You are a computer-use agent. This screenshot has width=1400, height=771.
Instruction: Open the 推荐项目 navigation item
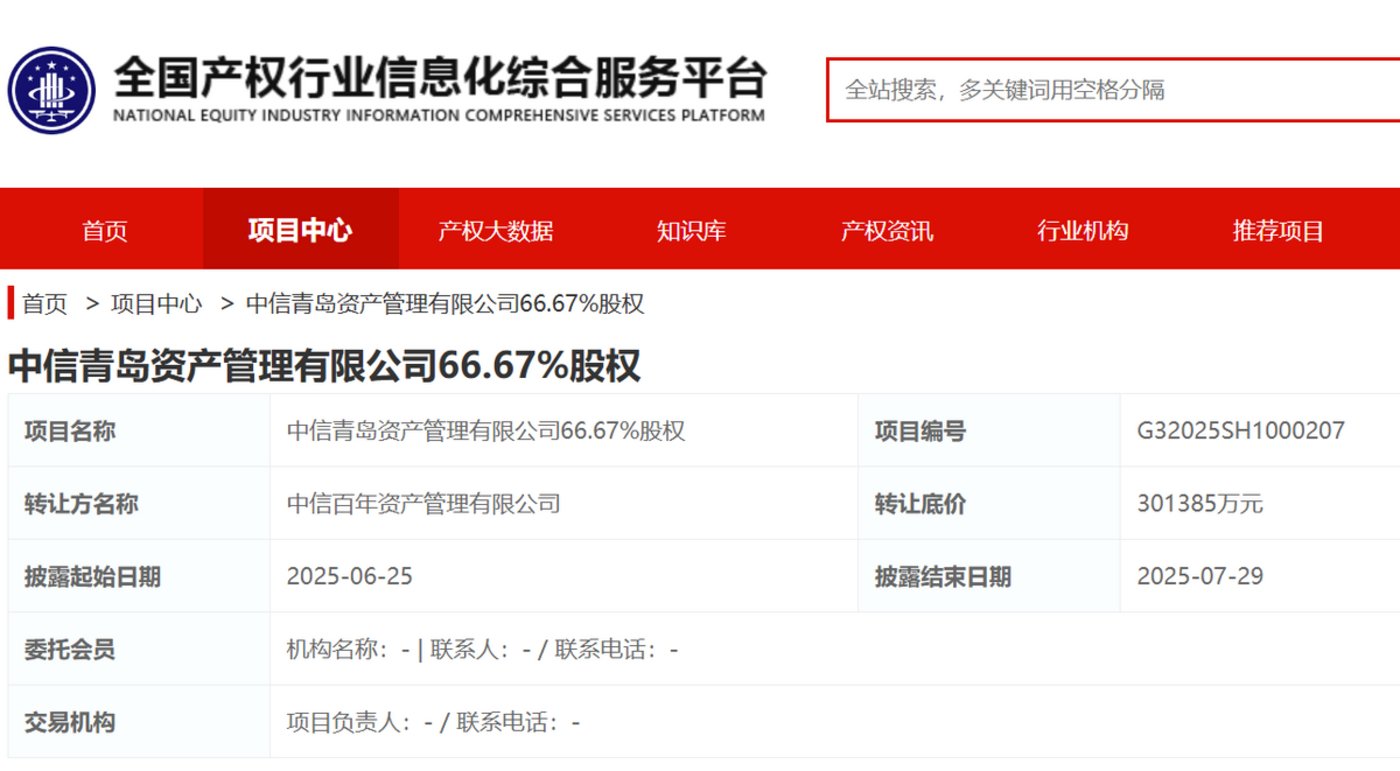[x=1277, y=231]
